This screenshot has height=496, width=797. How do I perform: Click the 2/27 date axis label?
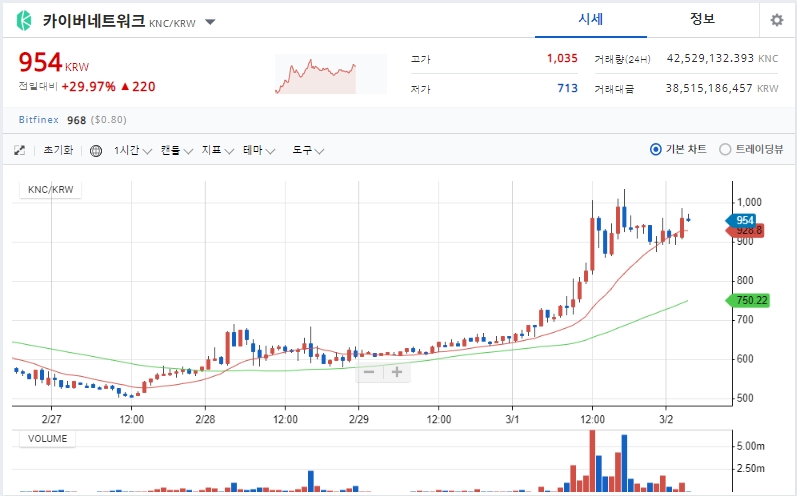(51, 419)
